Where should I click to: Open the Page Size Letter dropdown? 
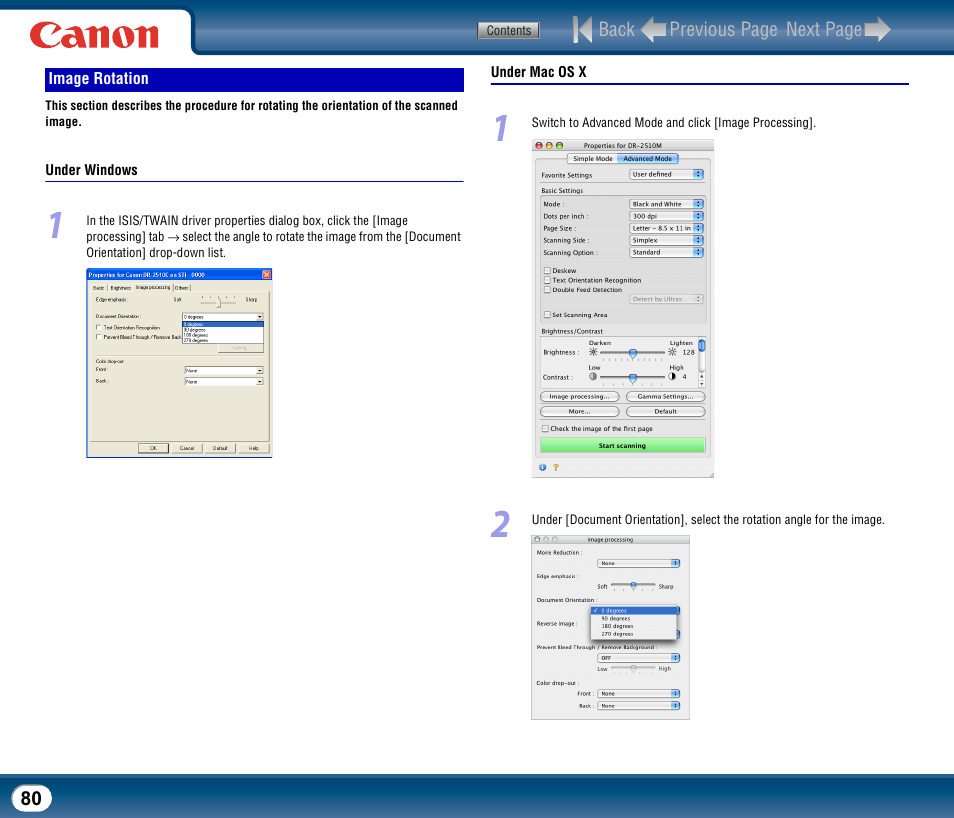pyautogui.click(x=666, y=228)
